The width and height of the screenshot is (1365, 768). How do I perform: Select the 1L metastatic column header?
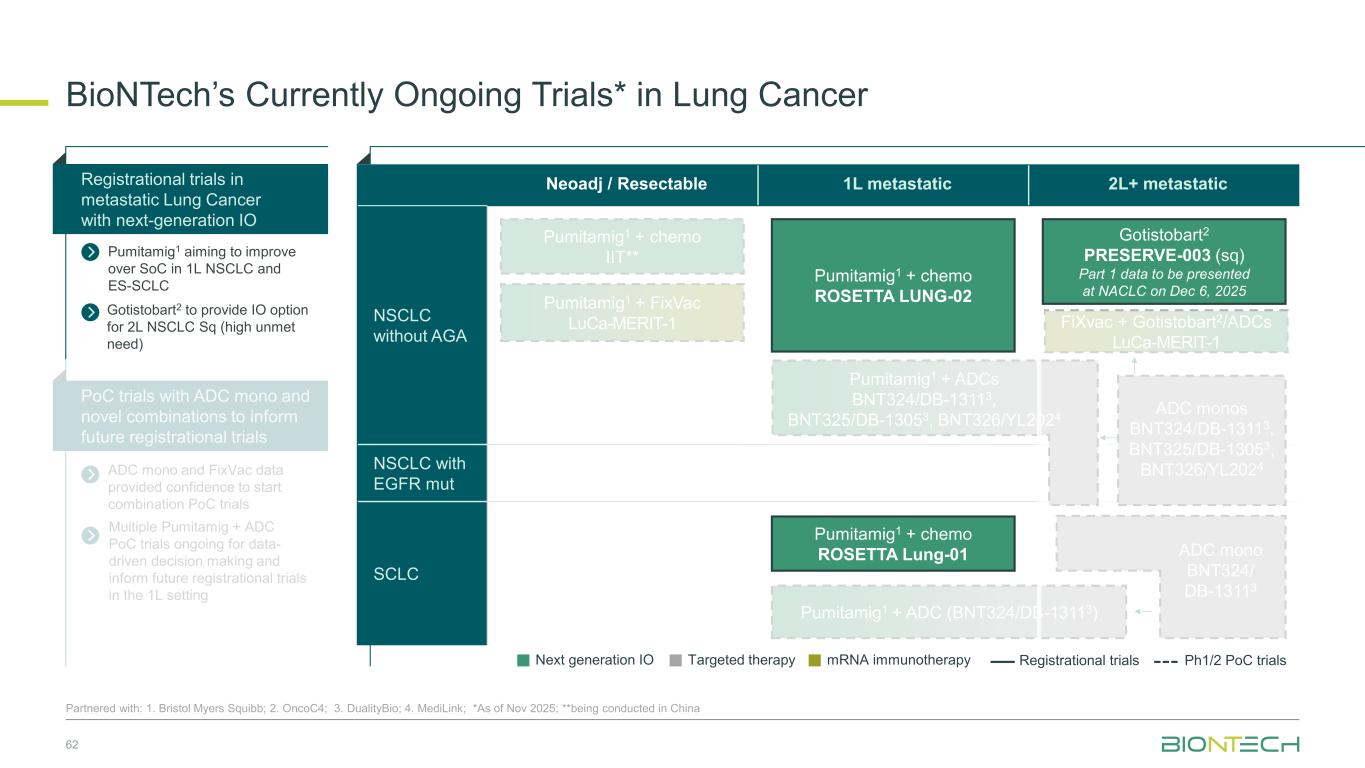(x=893, y=184)
